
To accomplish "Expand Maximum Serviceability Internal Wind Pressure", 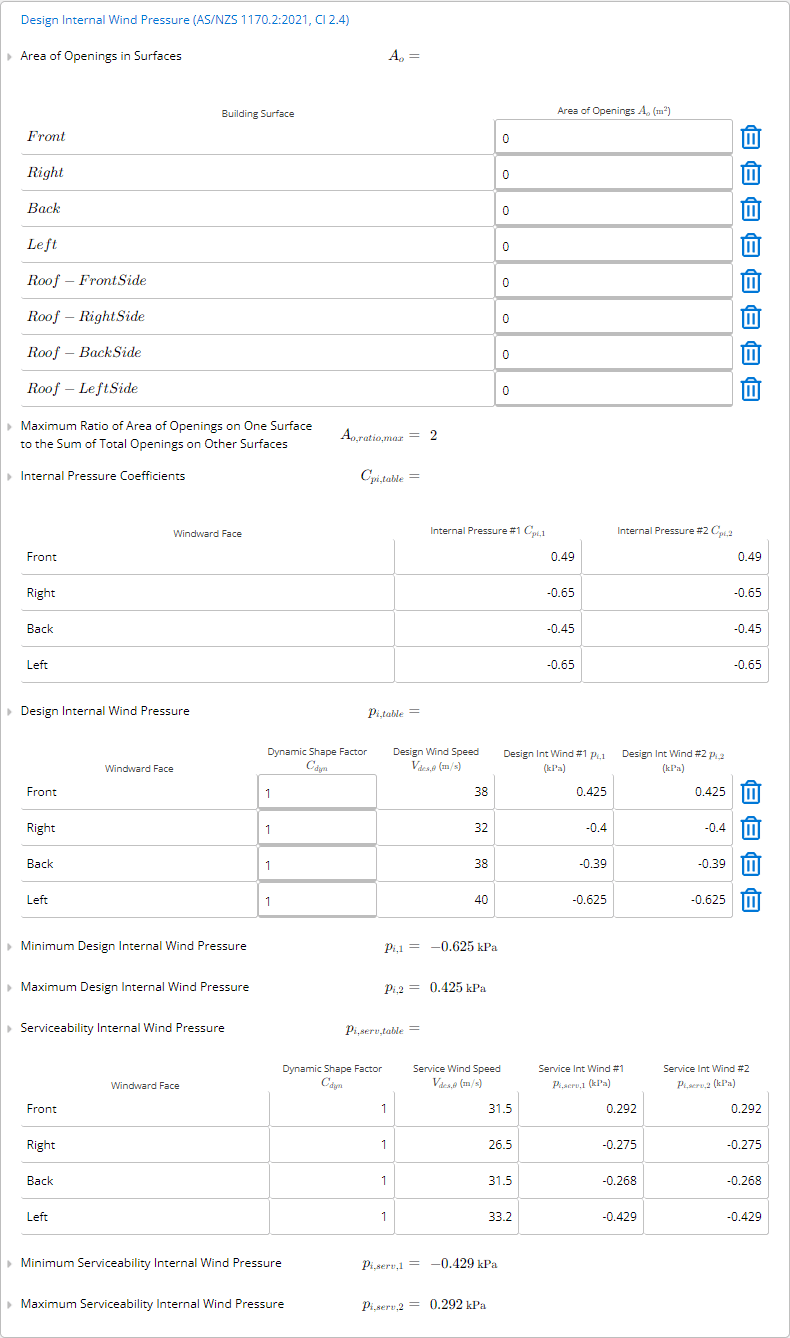I will pos(10,1304).
